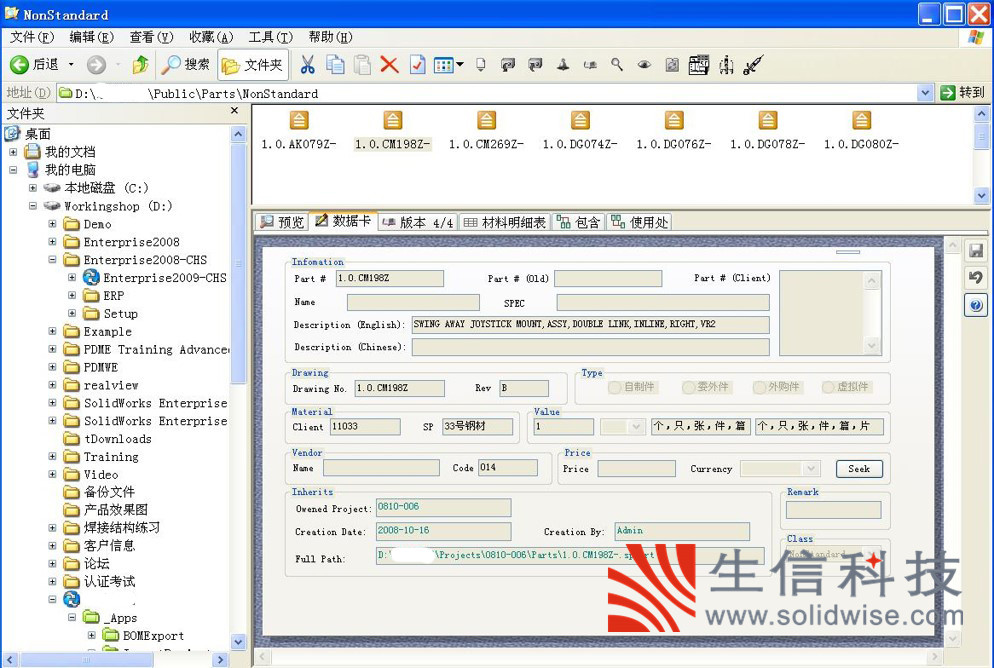Open the Search (搜索) toolbar button
This screenshot has height=668, width=994.
(186, 65)
